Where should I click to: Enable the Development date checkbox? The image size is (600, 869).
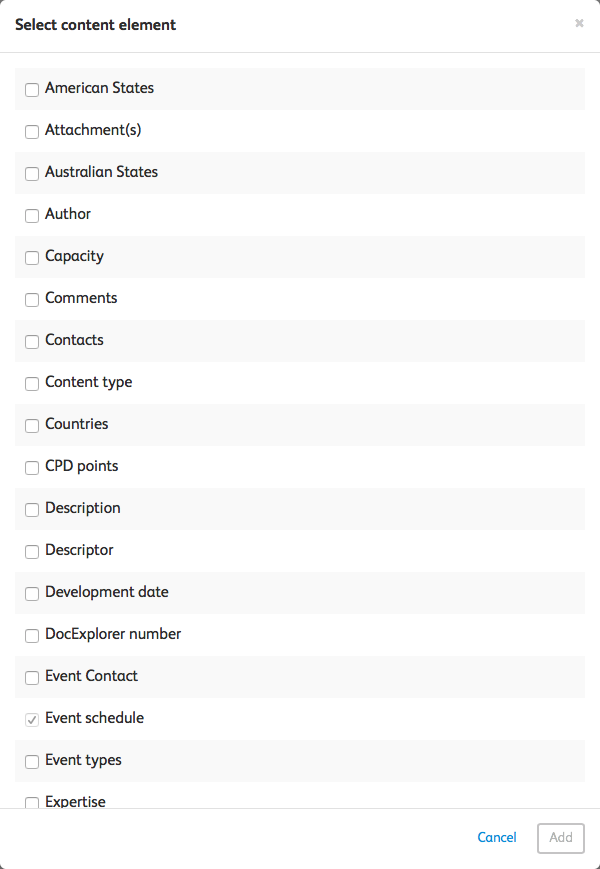point(32,593)
